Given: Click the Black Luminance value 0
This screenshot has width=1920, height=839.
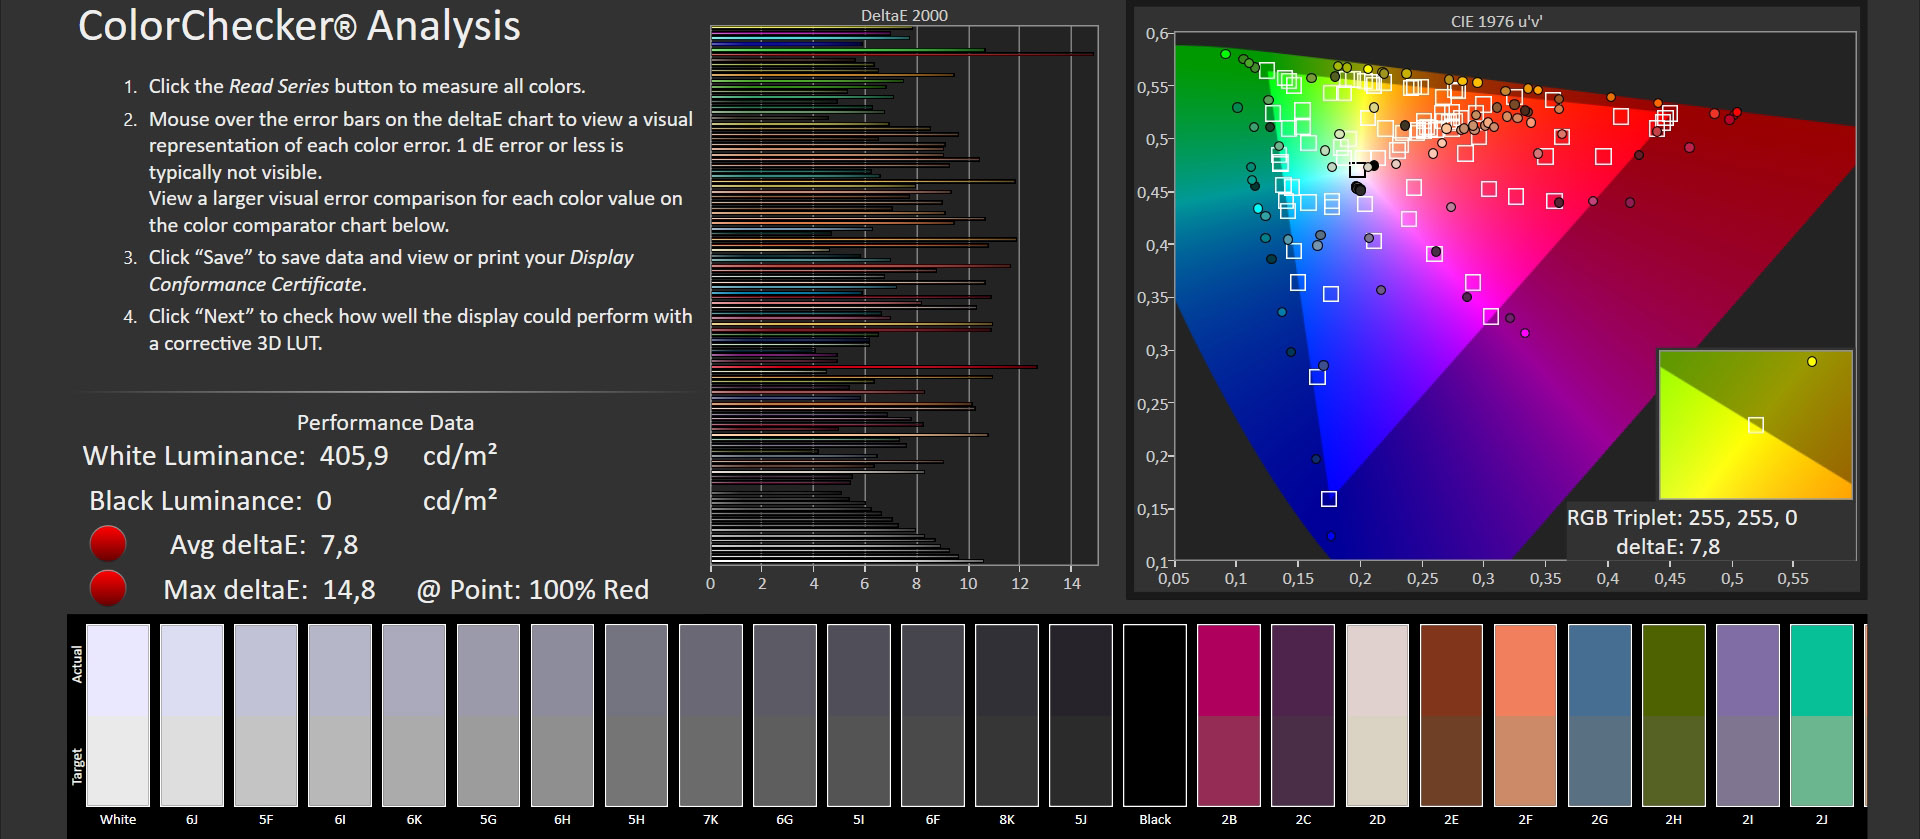Looking at the screenshot, I should (x=324, y=501).
